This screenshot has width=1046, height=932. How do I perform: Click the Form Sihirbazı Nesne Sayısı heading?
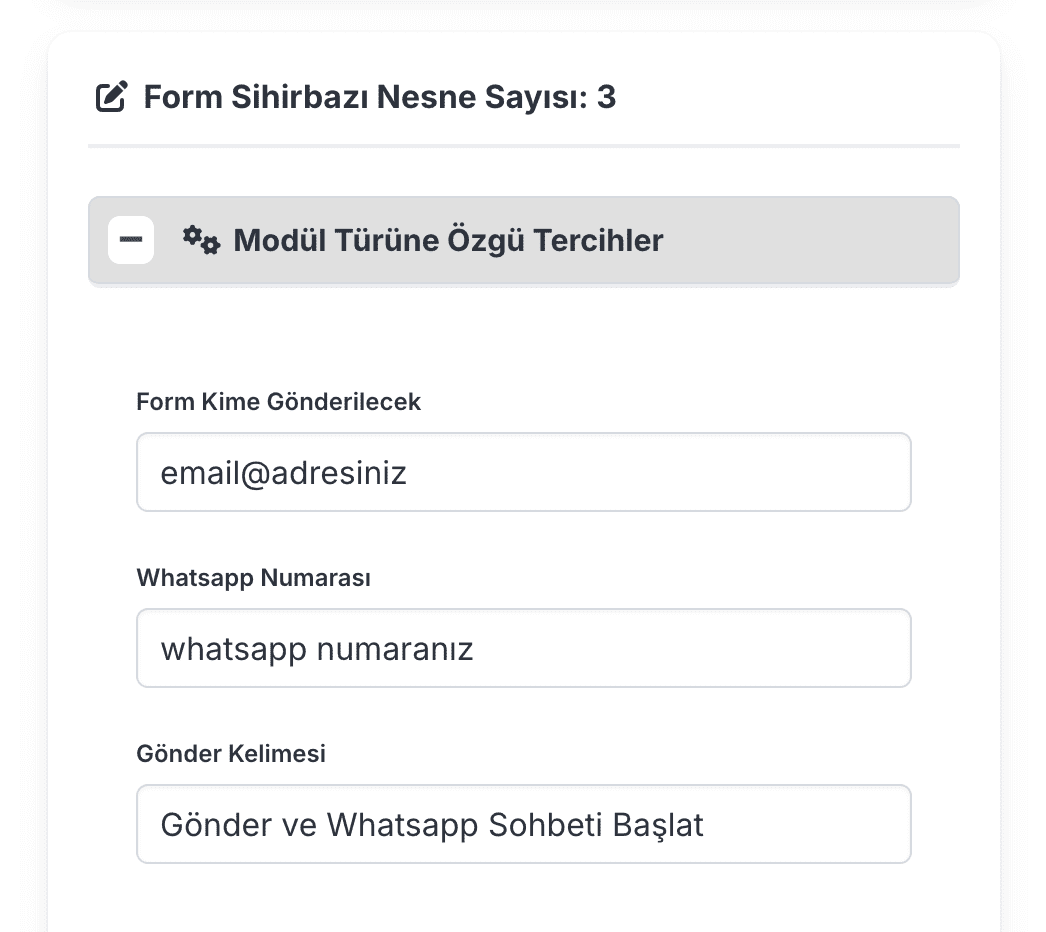(366, 97)
